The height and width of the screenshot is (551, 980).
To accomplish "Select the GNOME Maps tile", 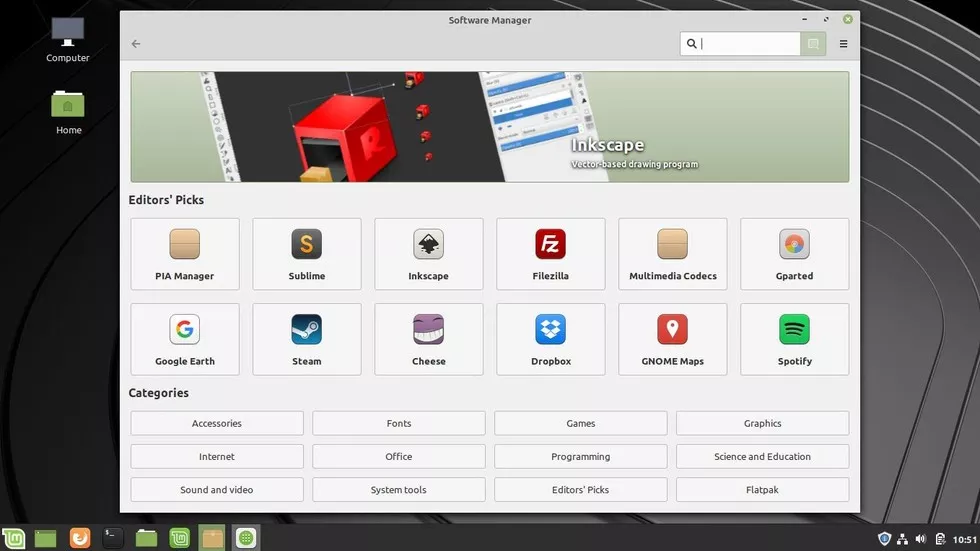I will point(672,339).
